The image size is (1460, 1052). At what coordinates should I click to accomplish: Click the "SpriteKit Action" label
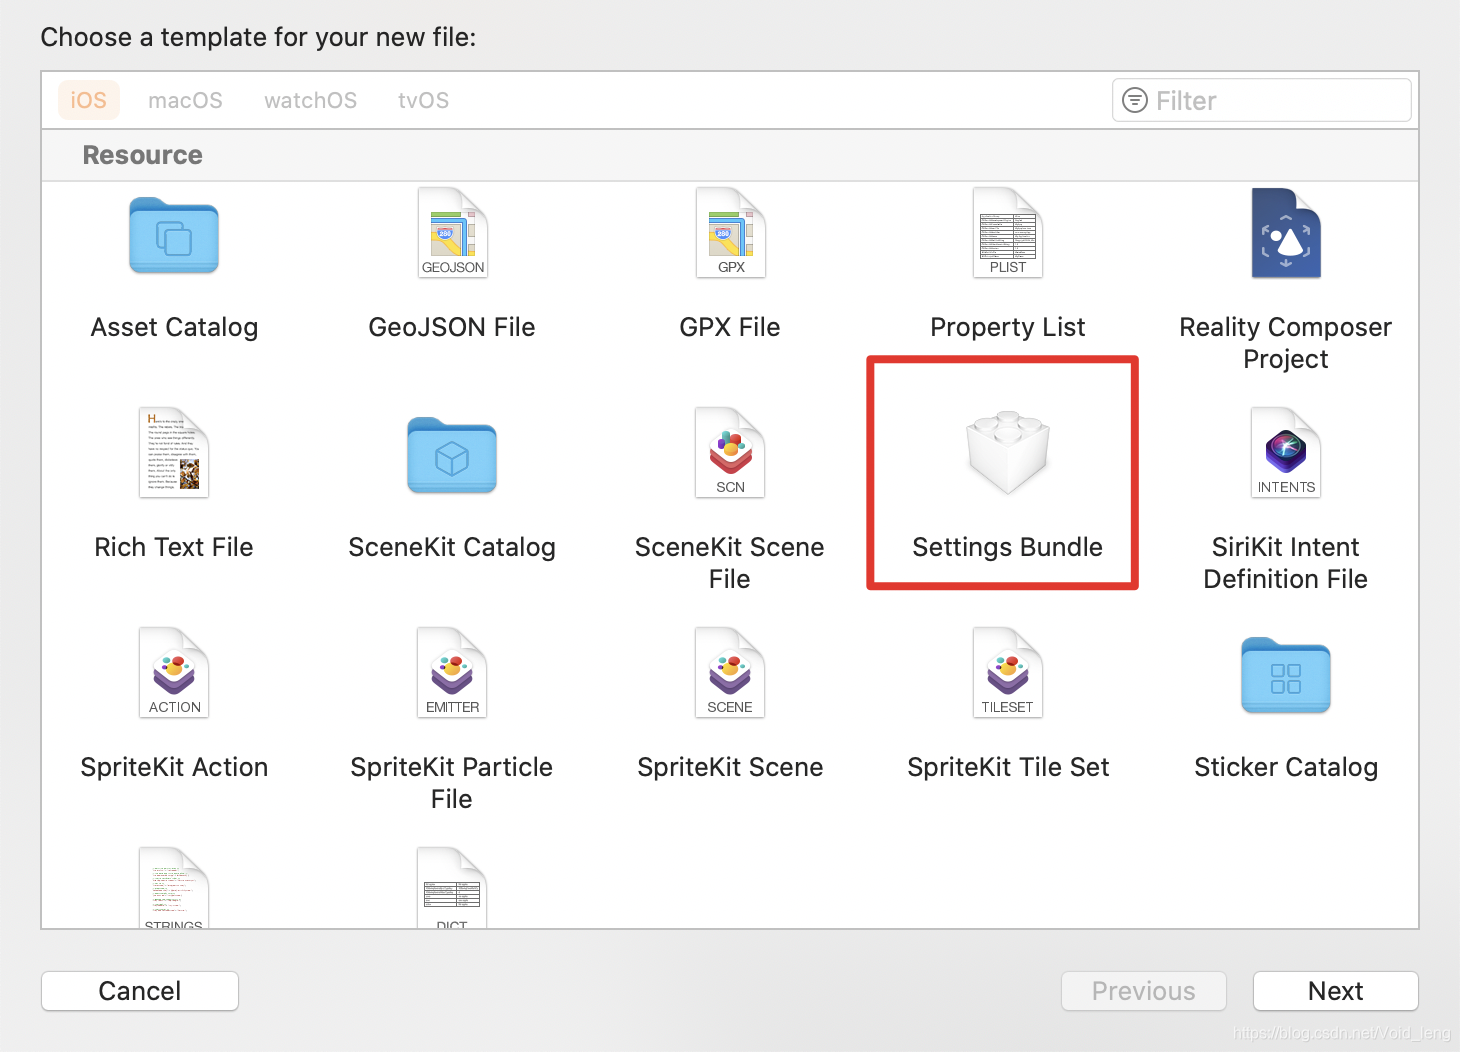point(174,767)
